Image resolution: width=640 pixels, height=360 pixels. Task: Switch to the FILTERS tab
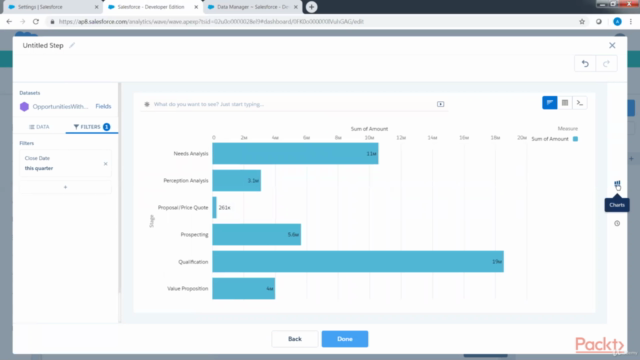tap(91, 127)
